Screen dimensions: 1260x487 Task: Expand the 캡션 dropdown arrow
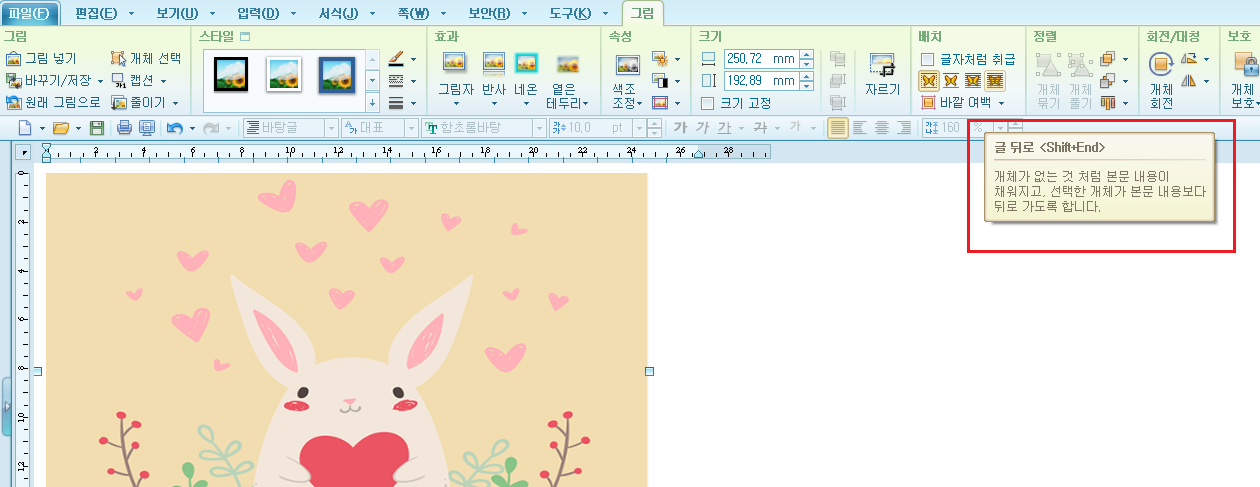tap(164, 80)
